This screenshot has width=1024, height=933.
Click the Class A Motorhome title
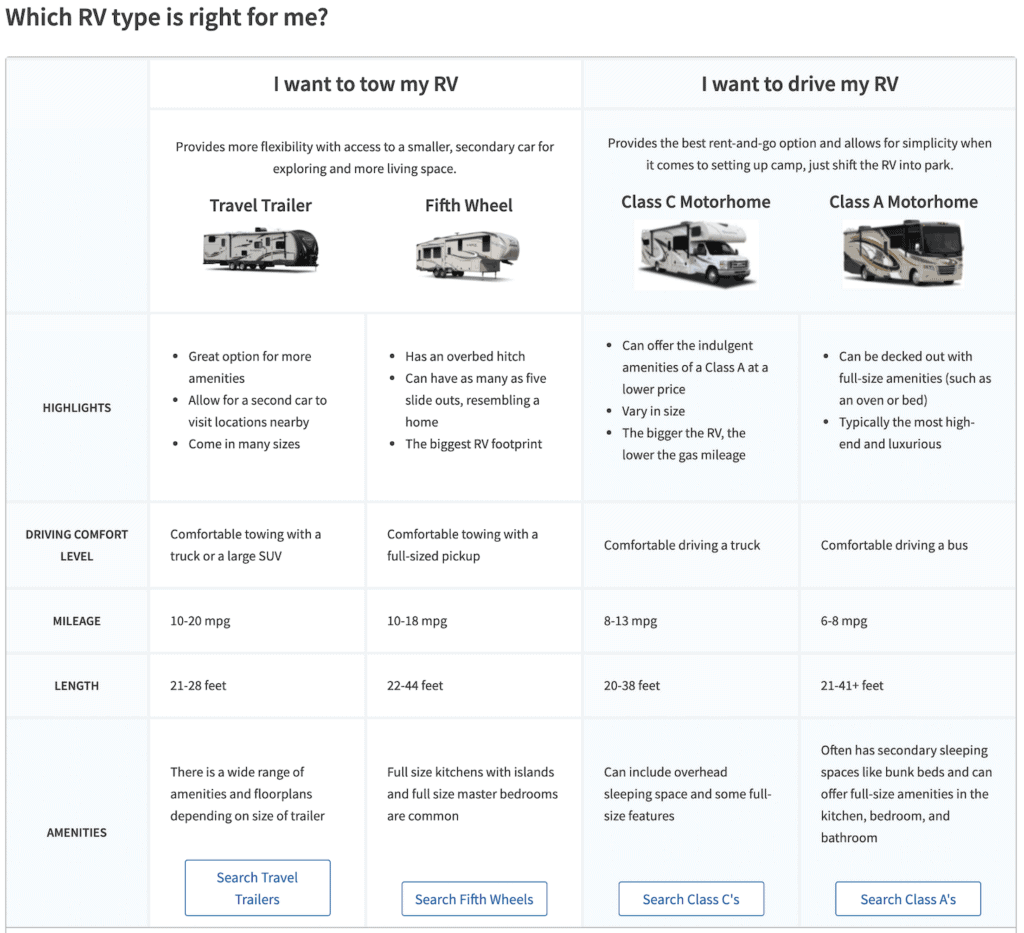(903, 201)
